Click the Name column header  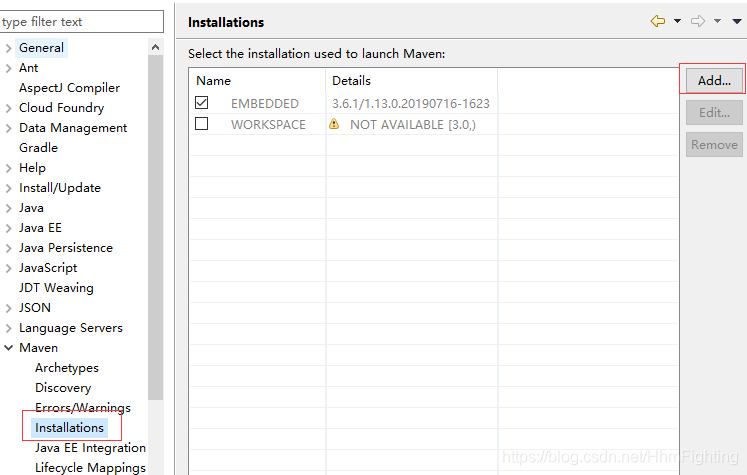pos(257,81)
